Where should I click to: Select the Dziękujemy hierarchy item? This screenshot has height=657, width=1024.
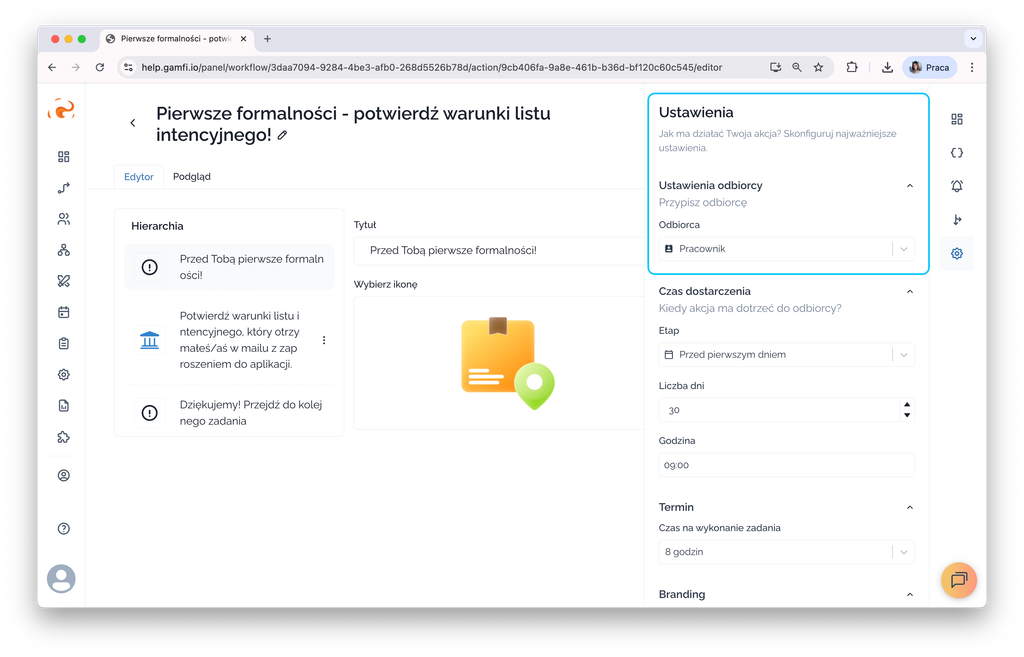(x=230, y=413)
